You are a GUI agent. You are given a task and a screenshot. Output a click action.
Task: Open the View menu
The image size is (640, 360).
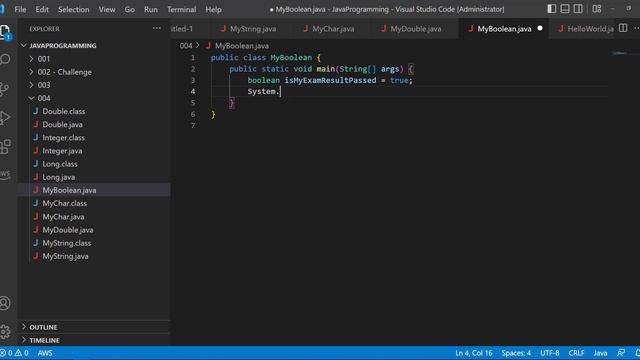[107, 9]
